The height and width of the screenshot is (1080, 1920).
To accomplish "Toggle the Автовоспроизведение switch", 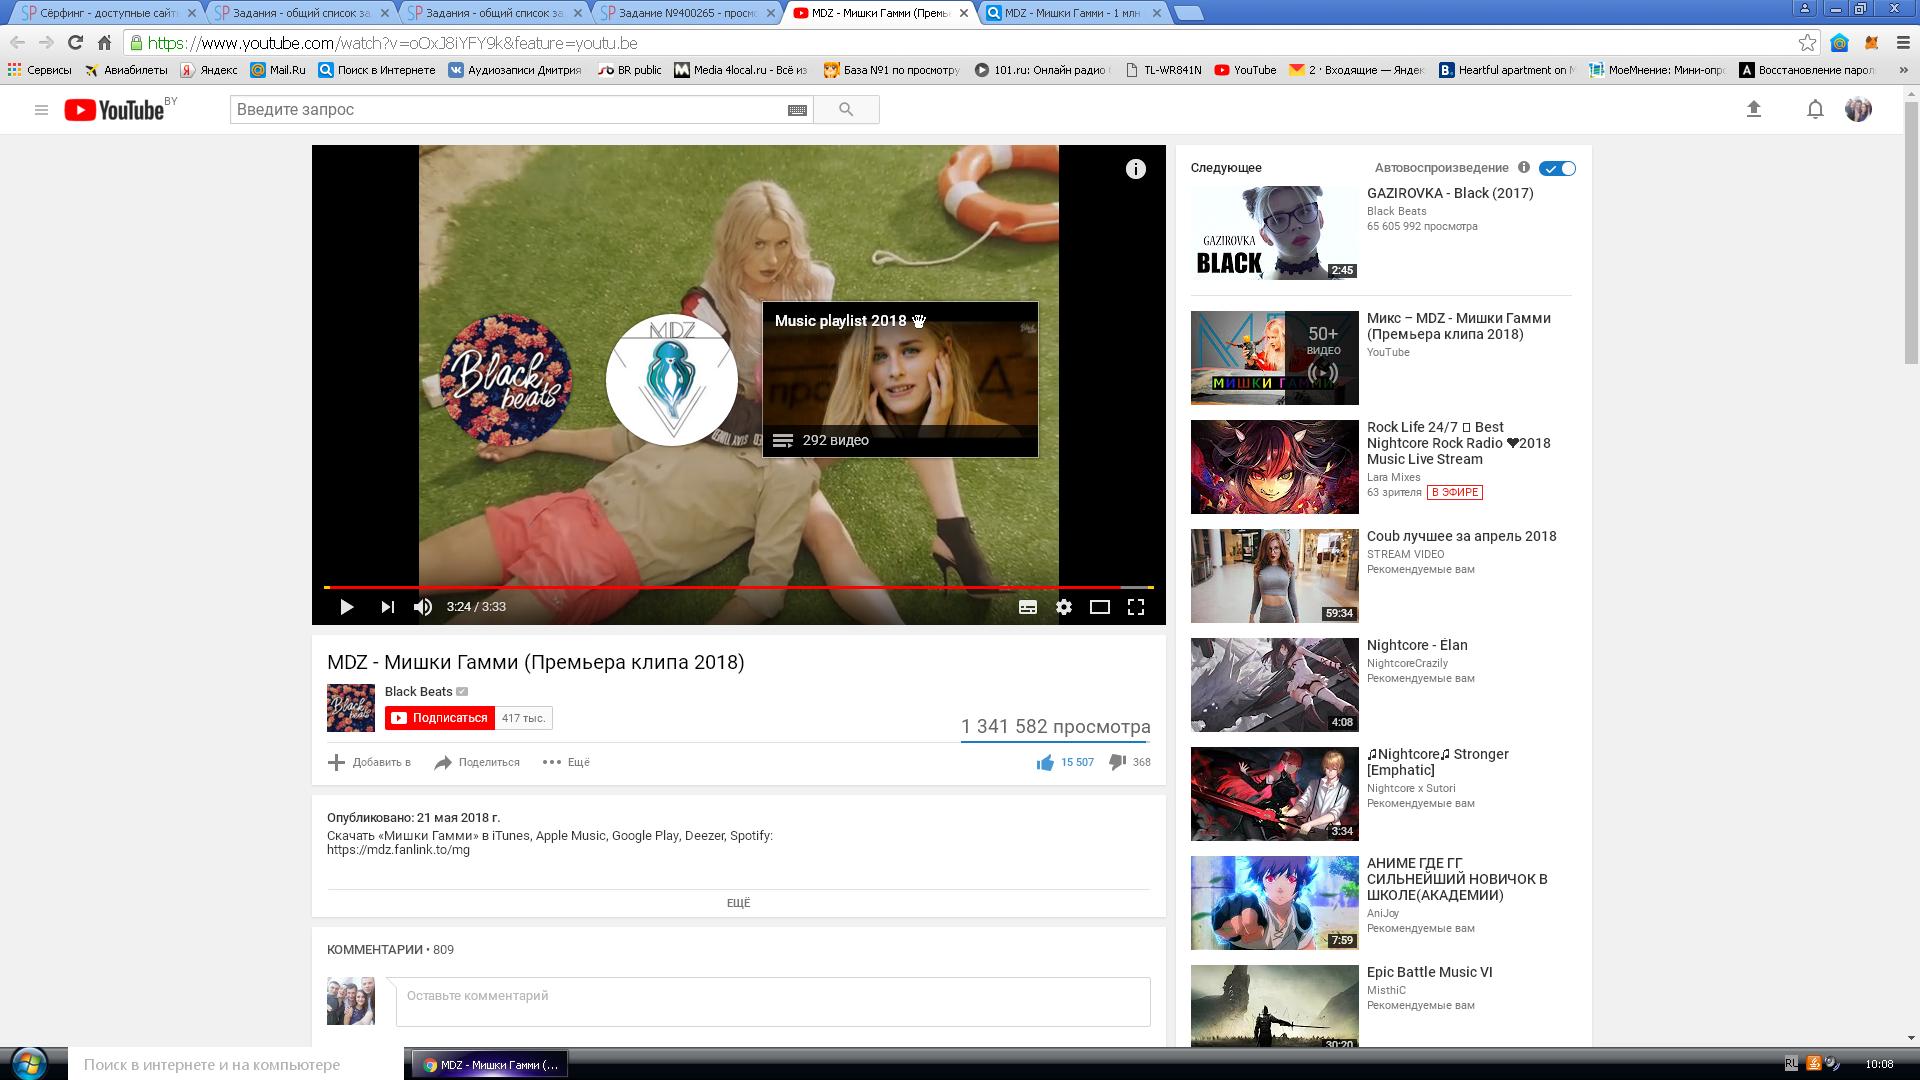I will click(1557, 168).
